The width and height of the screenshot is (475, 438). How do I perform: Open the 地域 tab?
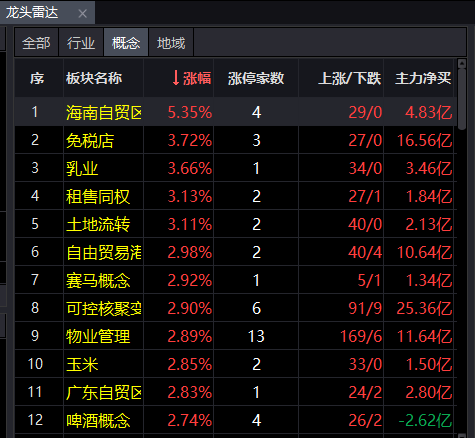(171, 42)
